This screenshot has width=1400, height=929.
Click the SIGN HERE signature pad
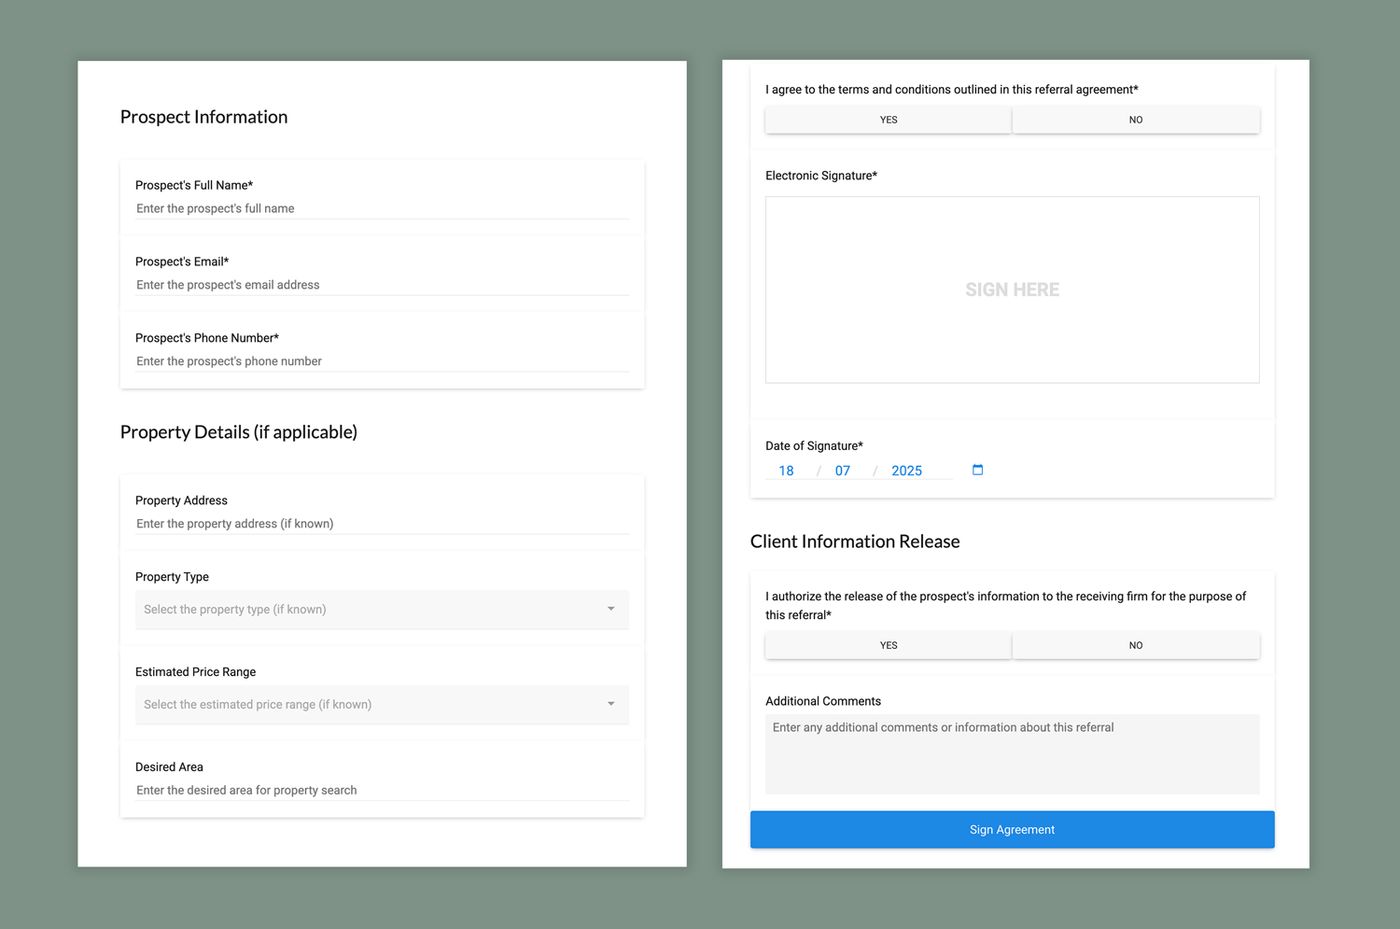[1012, 289]
